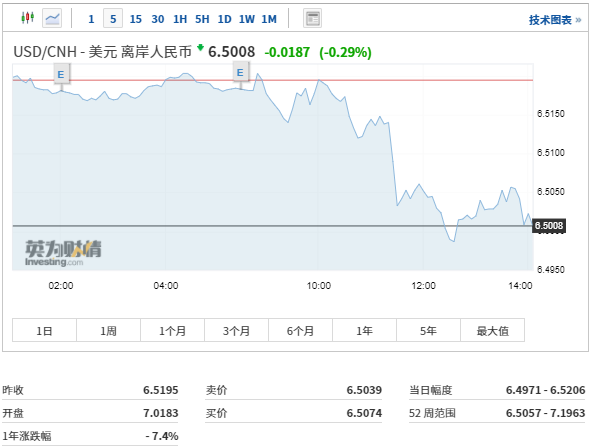
Task: Open the news table layout icon
Action: 312,18
